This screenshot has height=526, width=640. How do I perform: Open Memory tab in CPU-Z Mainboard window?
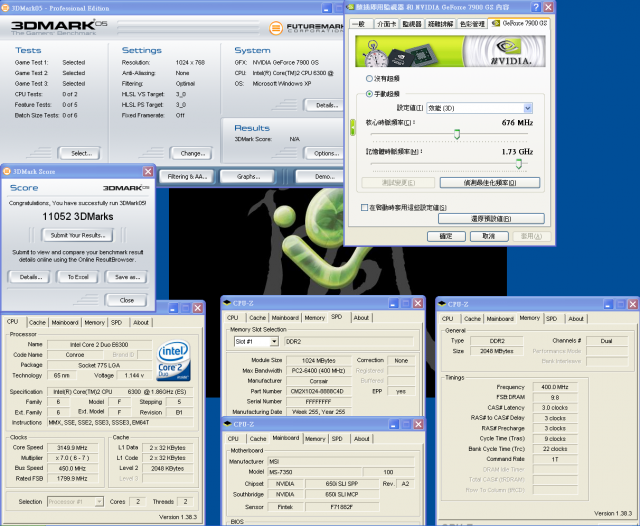coord(315,439)
